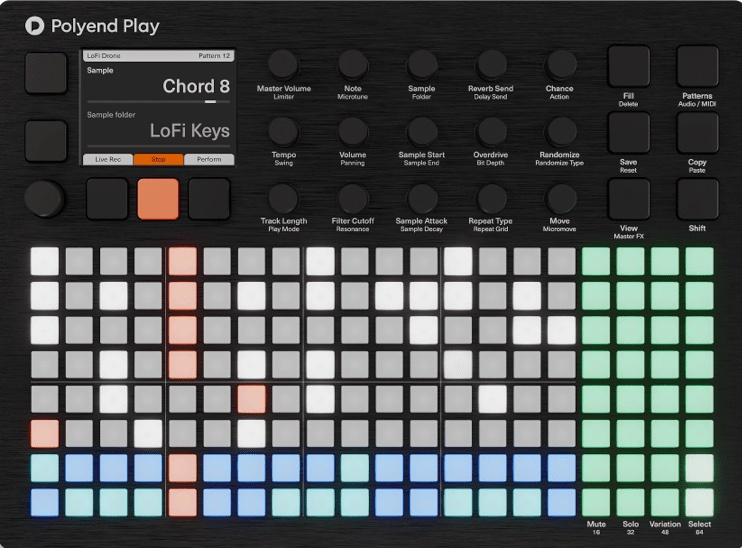Click the Filter Cutoff knob
This screenshot has width=742, height=548.
pos(353,198)
